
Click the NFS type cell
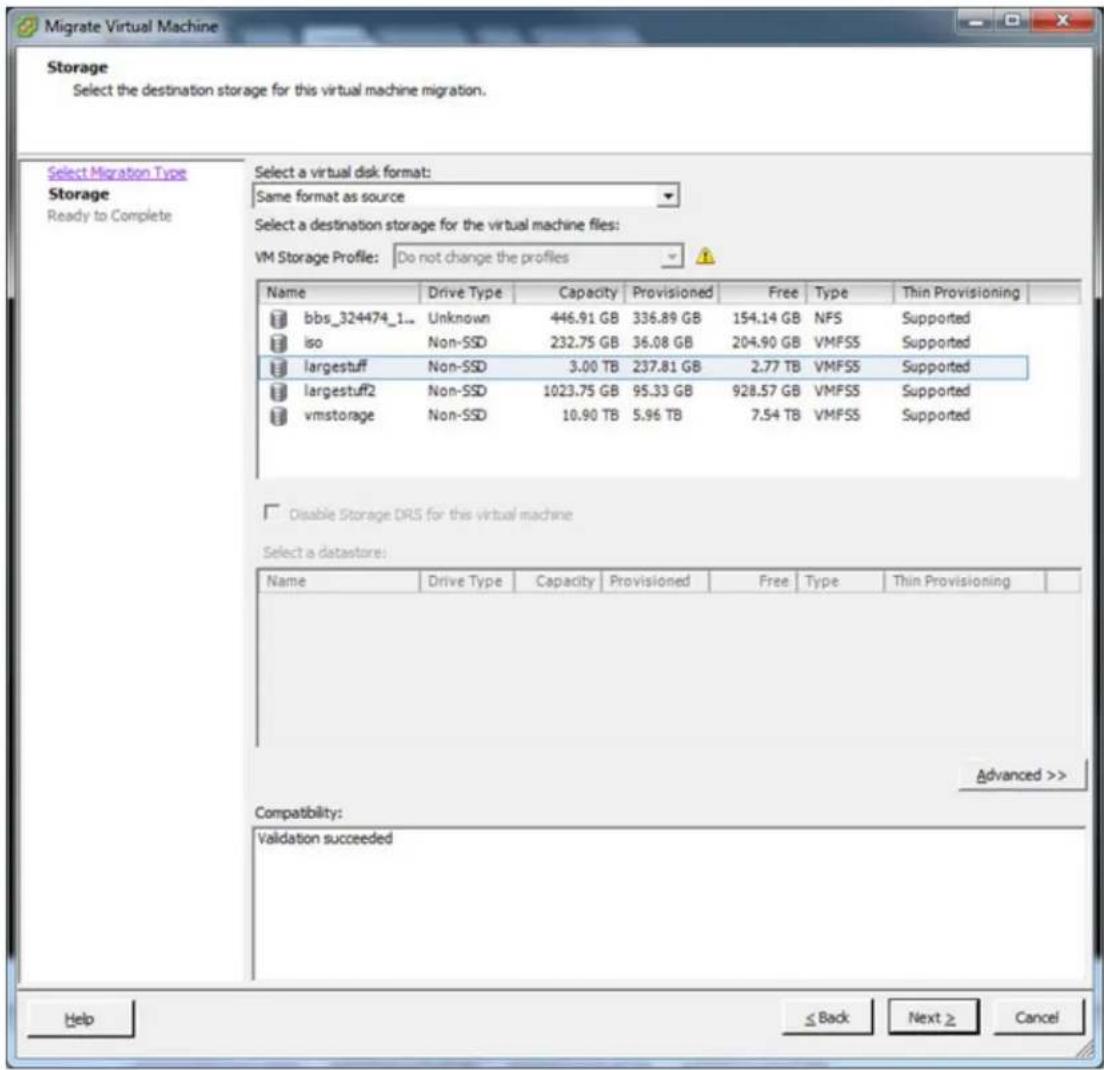pyautogui.click(x=828, y=318)
